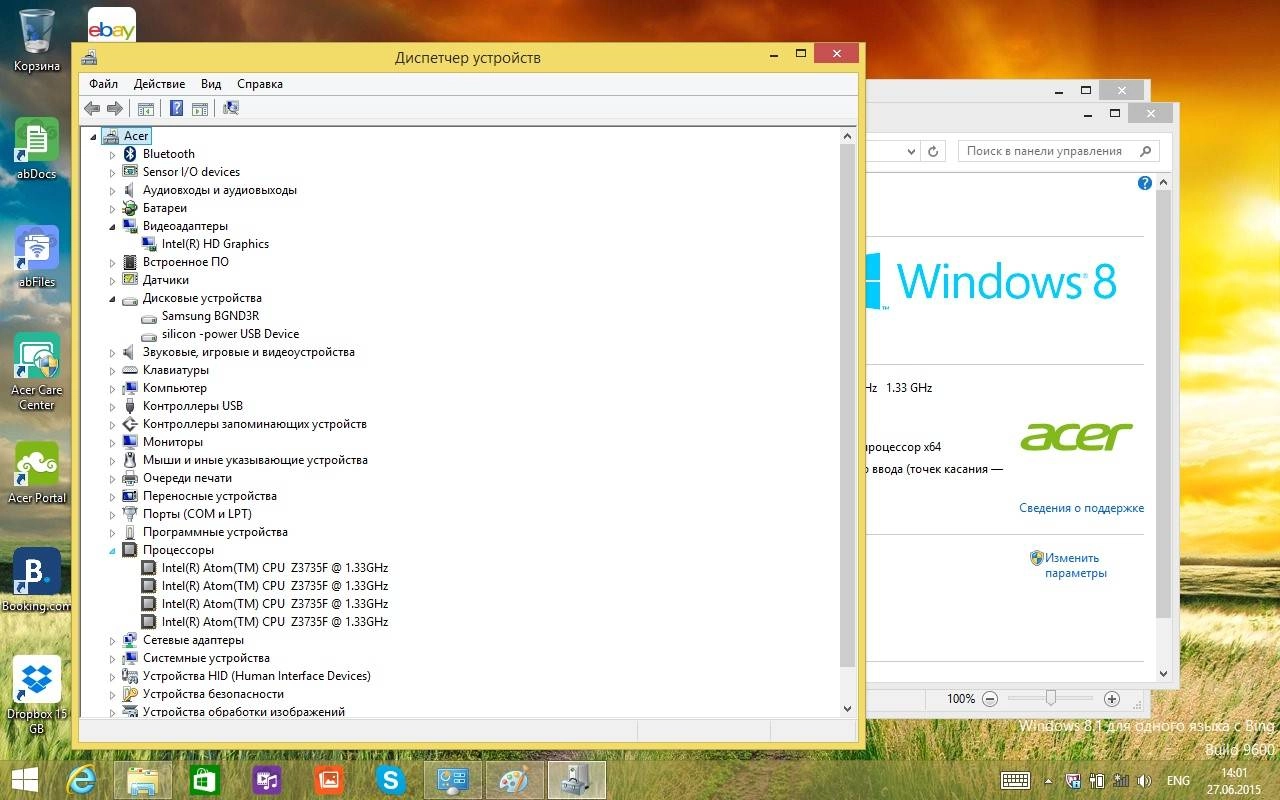This screenshot has height=800, width=1280.
Task: Click the Очереди печати printer icon
Action: tap(129, 478)
